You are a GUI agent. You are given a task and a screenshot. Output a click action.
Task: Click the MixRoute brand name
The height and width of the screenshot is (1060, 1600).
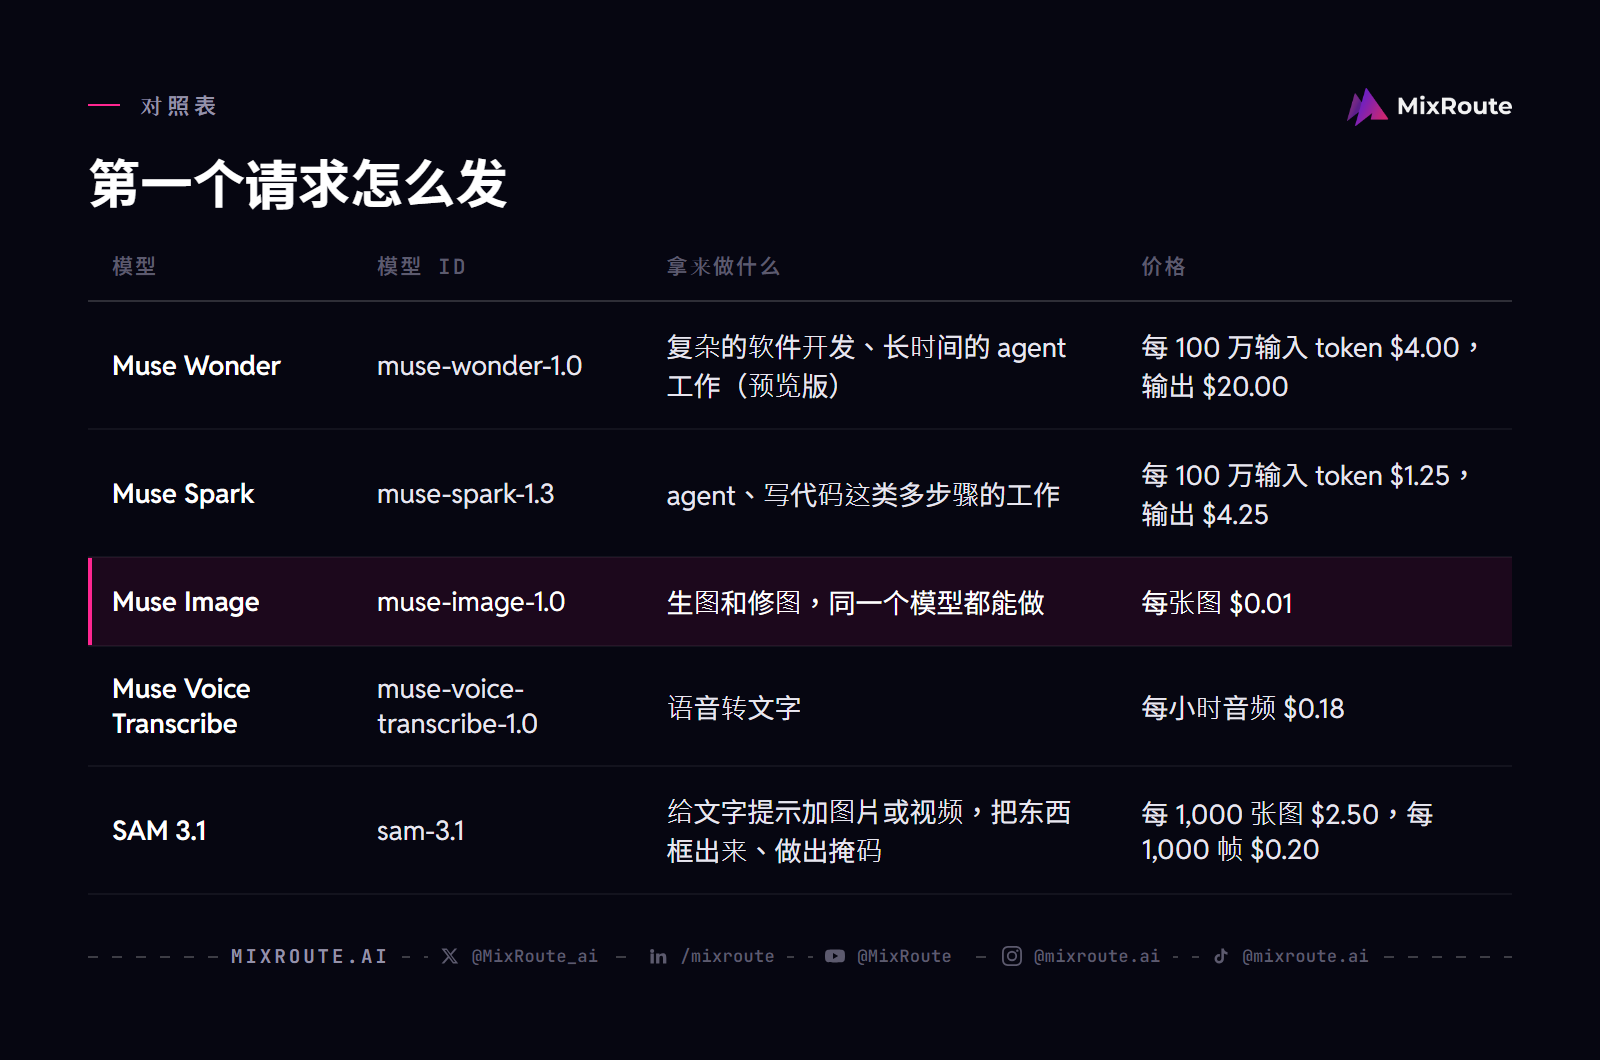click(x=1454, y=106)
